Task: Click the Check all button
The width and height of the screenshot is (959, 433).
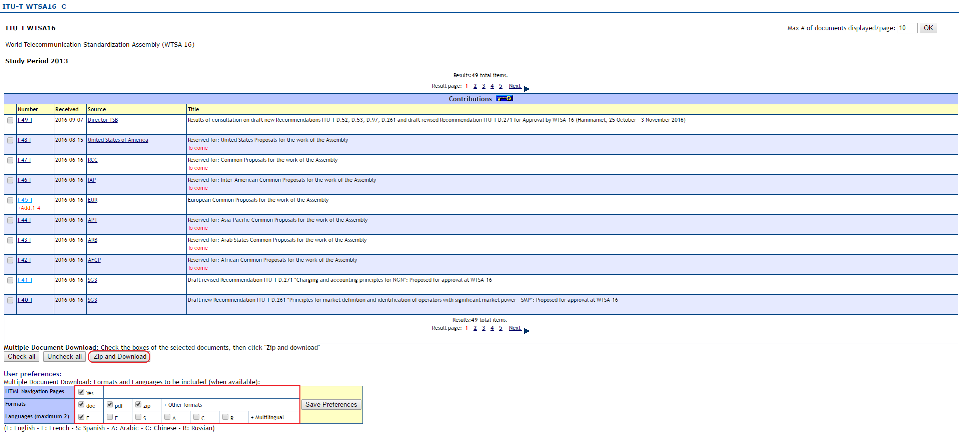Action: click(21, 357)
